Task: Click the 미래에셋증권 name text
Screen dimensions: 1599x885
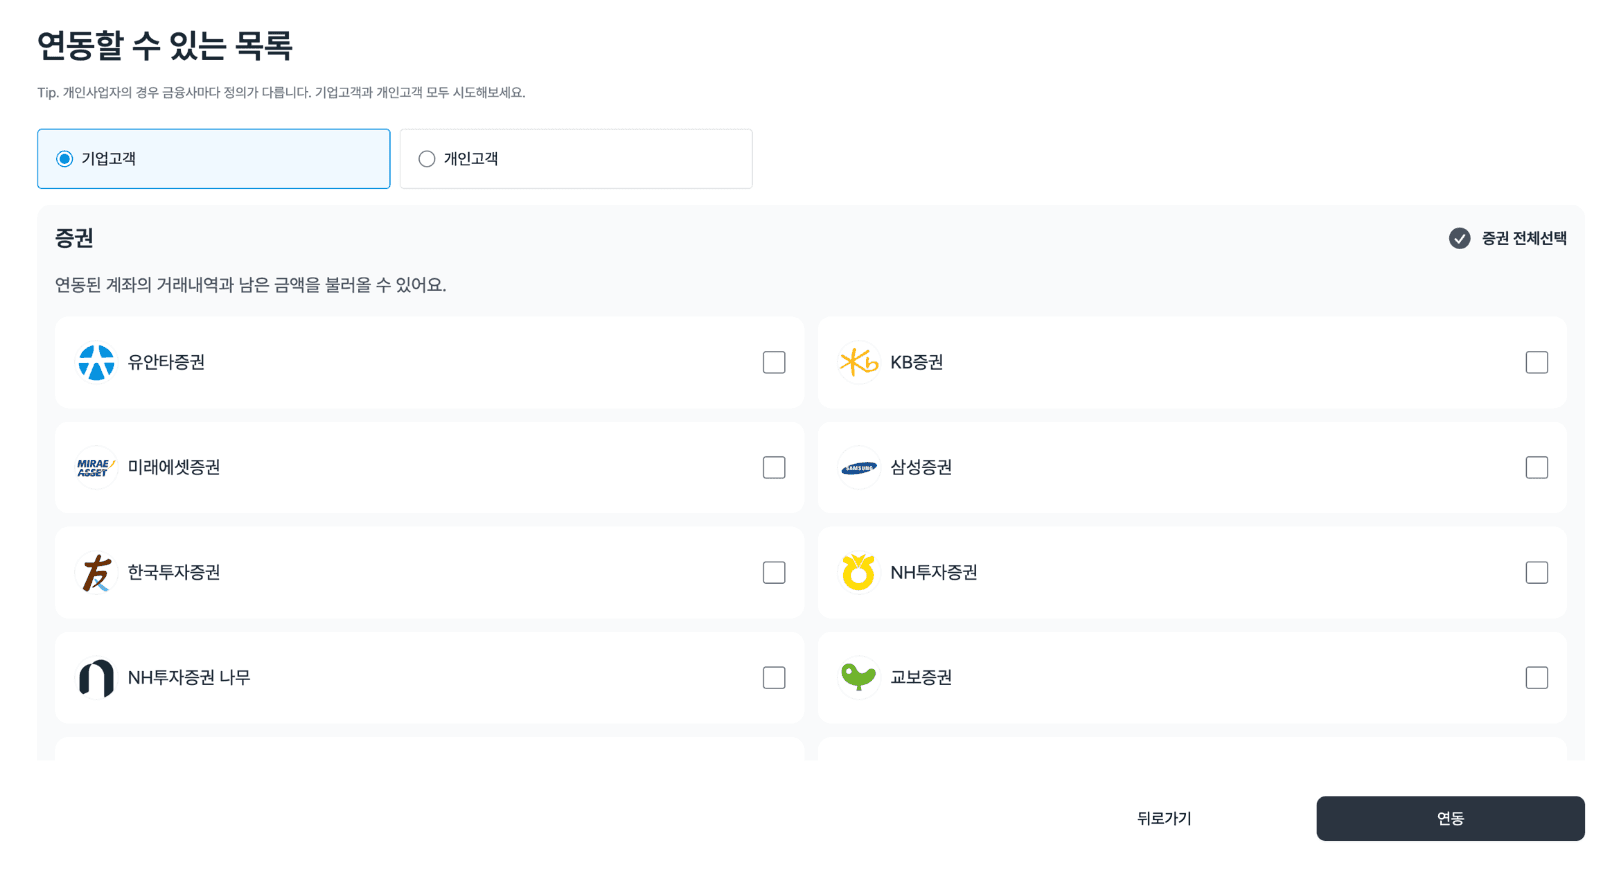Action: point(174,467)
